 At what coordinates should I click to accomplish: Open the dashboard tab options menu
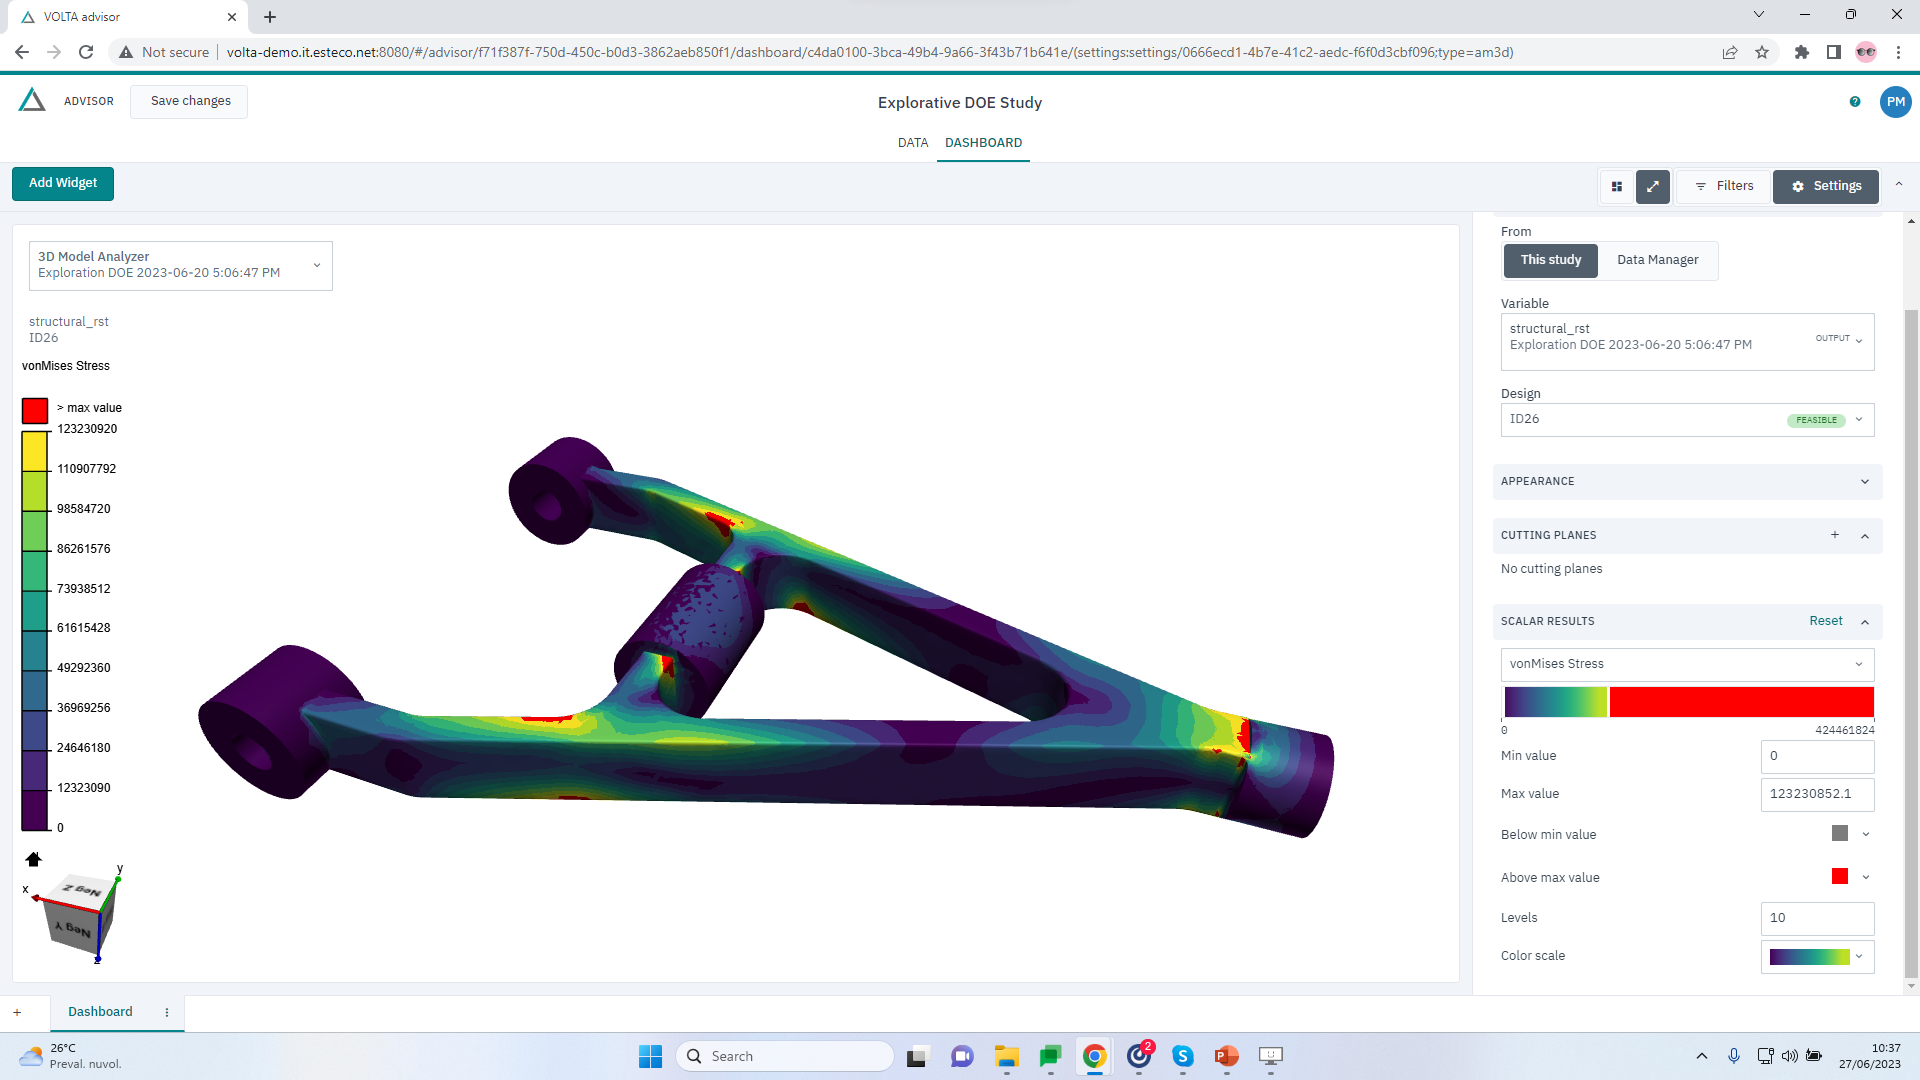[x=167, y=1012]
